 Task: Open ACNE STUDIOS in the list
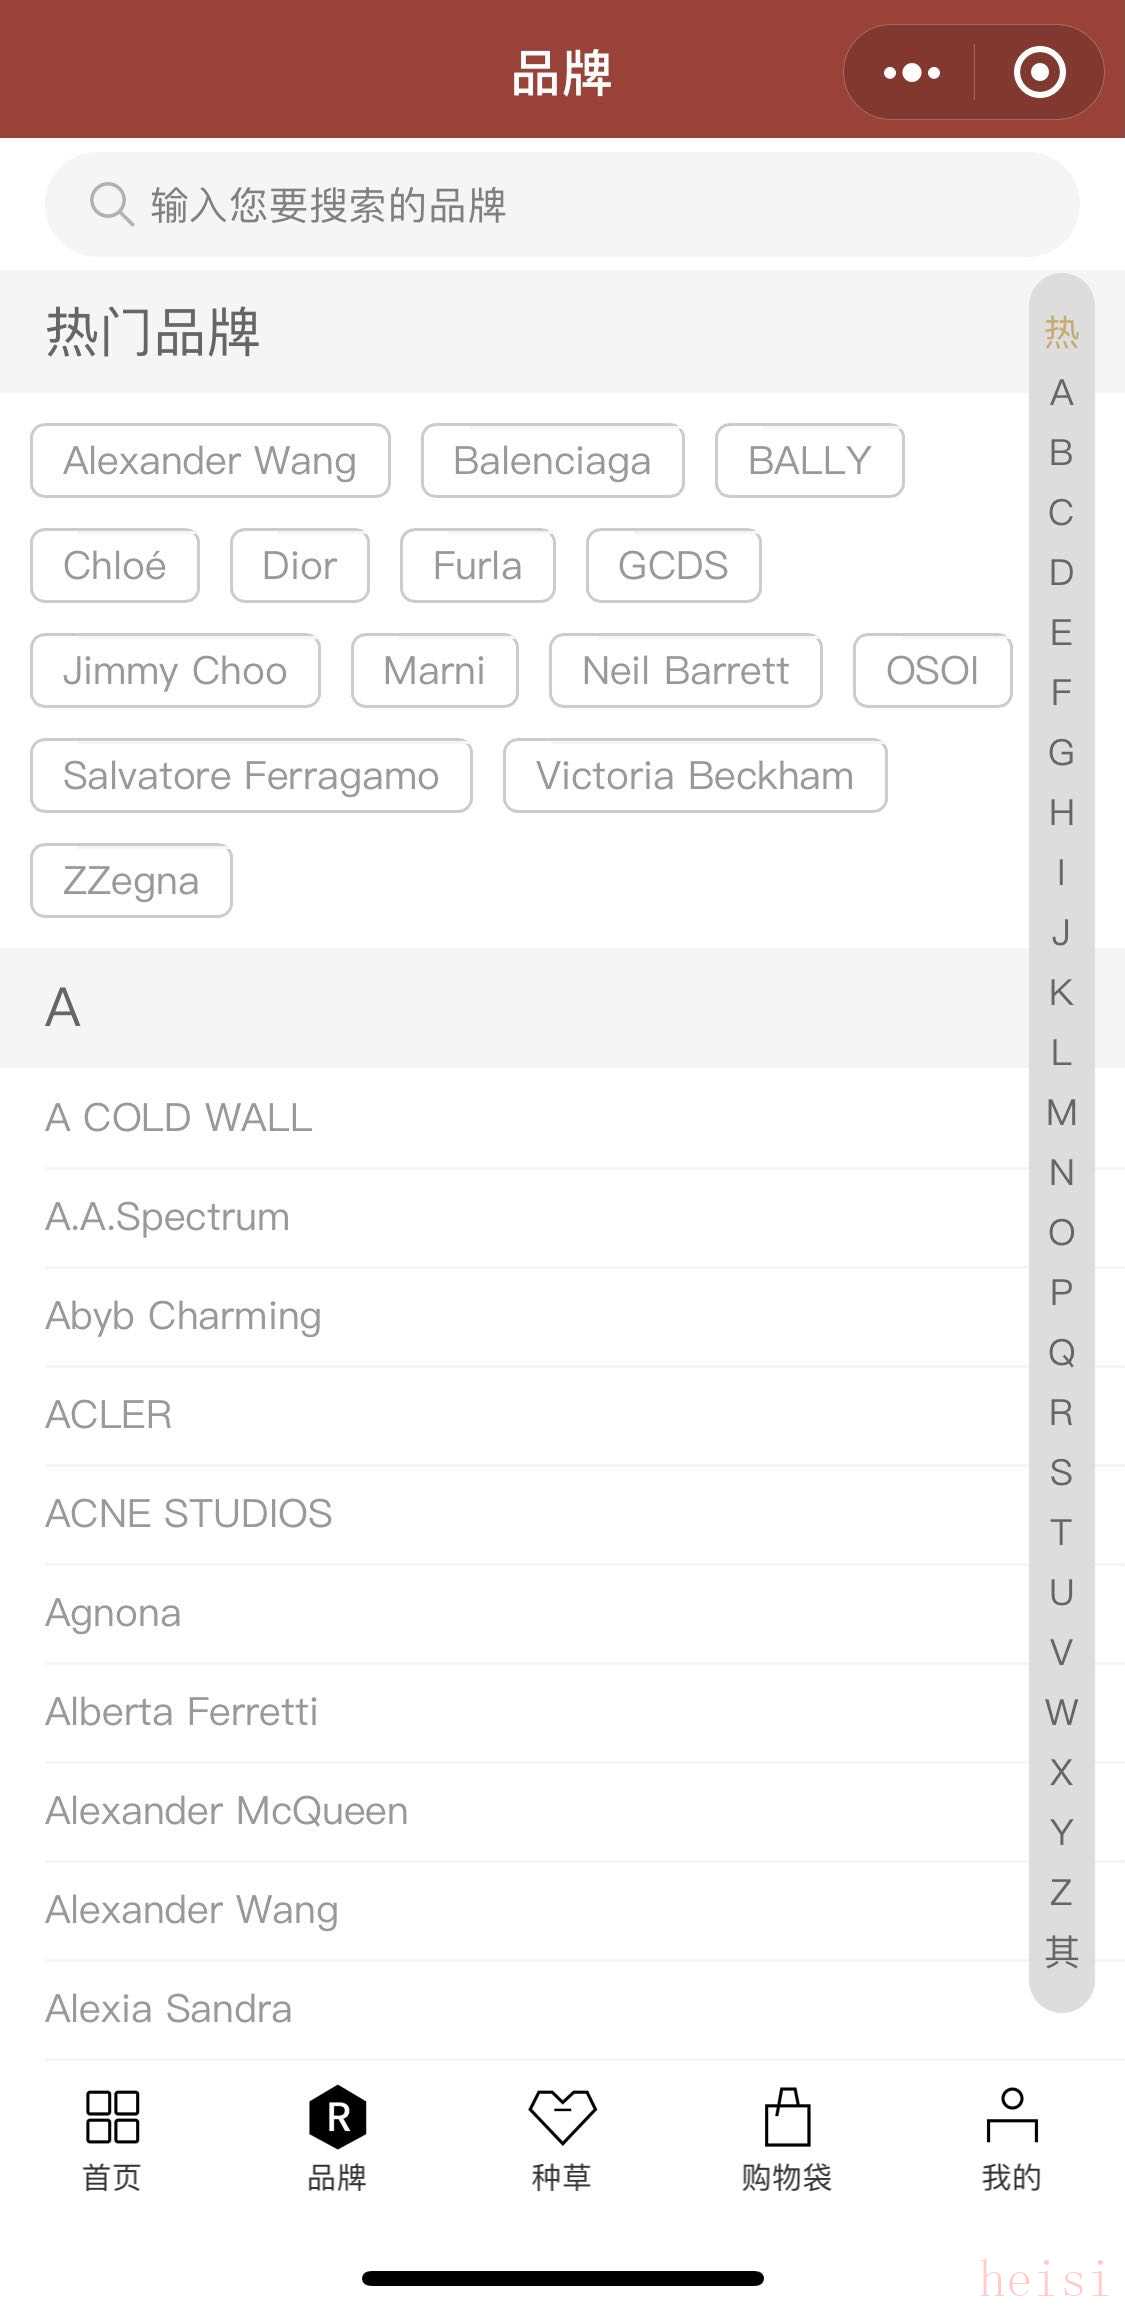click(x=189, y=1514)
